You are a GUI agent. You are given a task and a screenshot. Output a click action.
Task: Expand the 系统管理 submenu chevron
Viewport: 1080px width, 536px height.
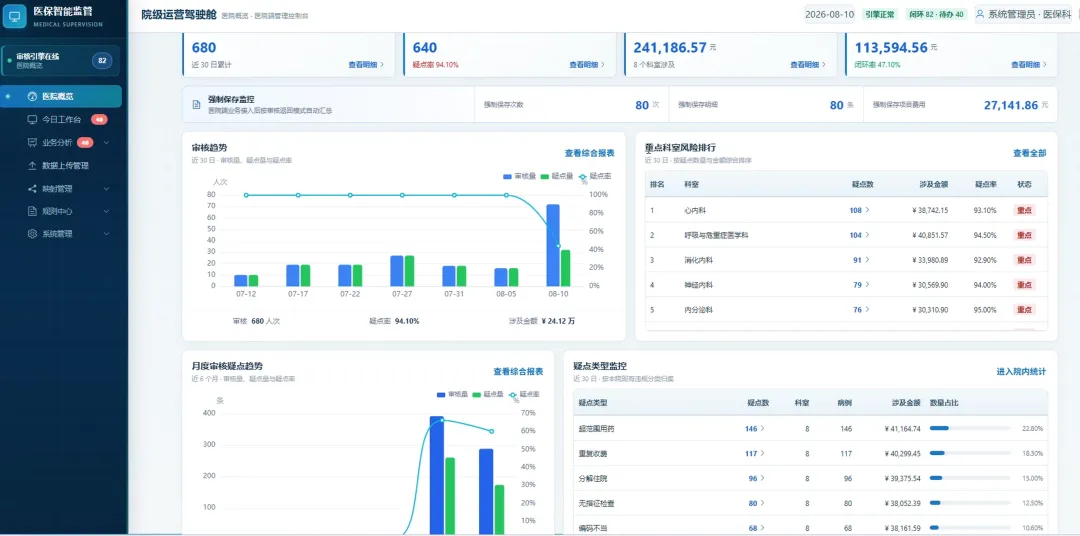pyautogui.click(x=107, y=234)
